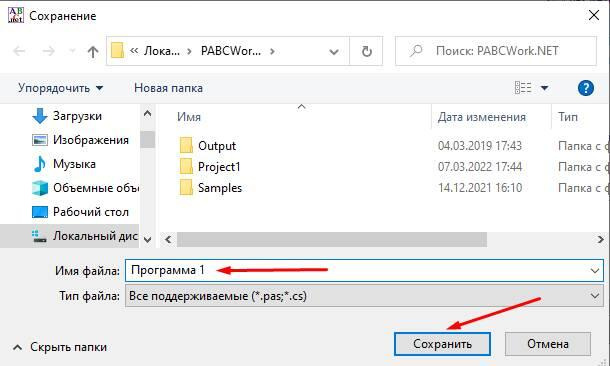Click the PascalABC.NET icon in title bar
Screen dimensions: 610x366
tap(16, 15)
